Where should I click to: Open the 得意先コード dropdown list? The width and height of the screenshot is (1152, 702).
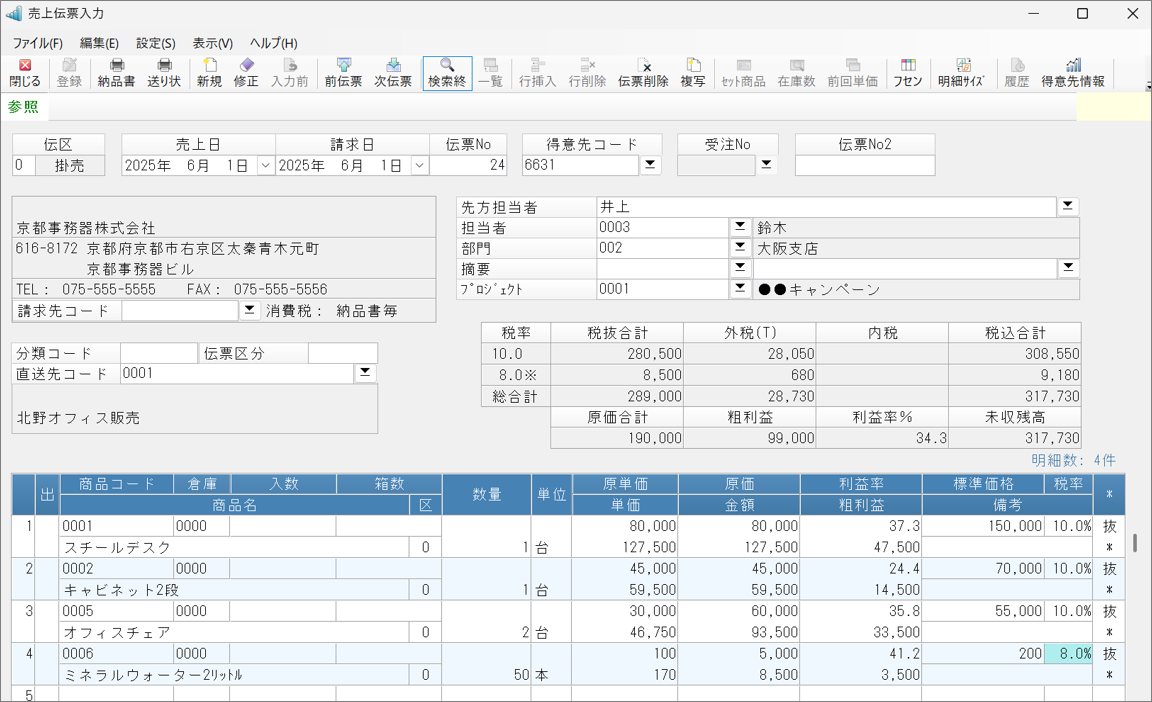(650, 163)
